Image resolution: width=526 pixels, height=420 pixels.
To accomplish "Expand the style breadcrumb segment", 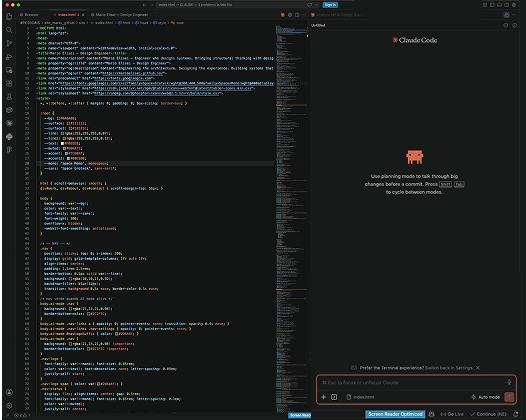I will point(160,23).
